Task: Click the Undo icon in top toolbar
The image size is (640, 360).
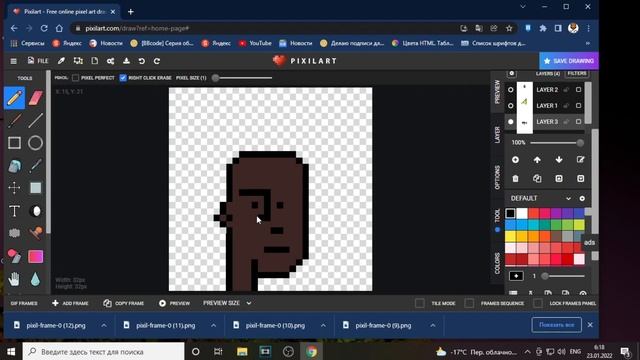Action: [142, 61]
